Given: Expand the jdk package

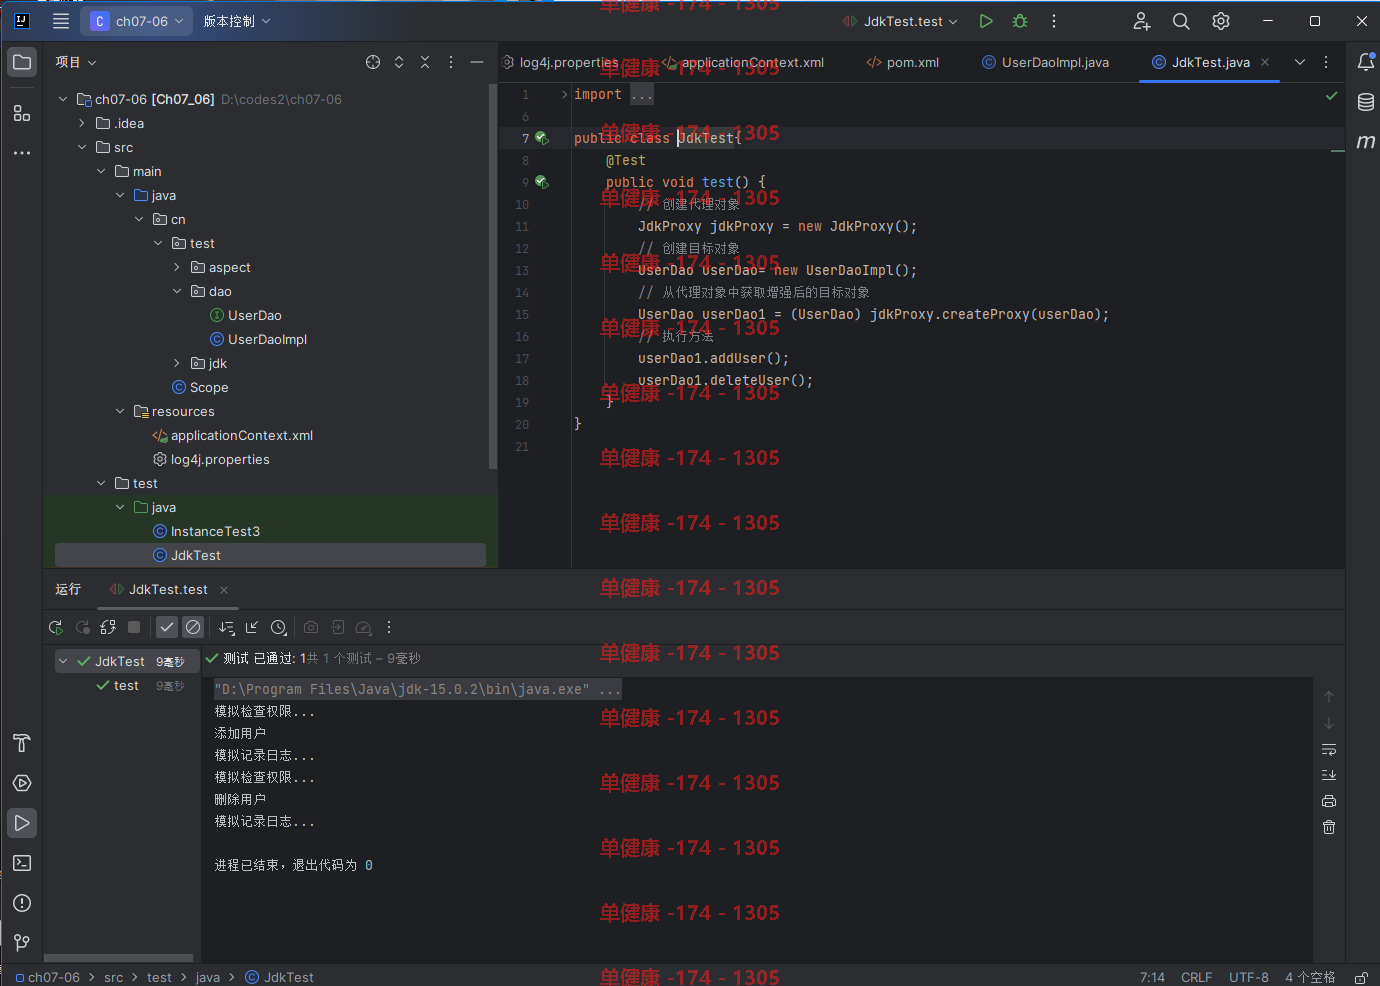Looking at the screenshot, I should pyautogui.click(x=177, y=363).
